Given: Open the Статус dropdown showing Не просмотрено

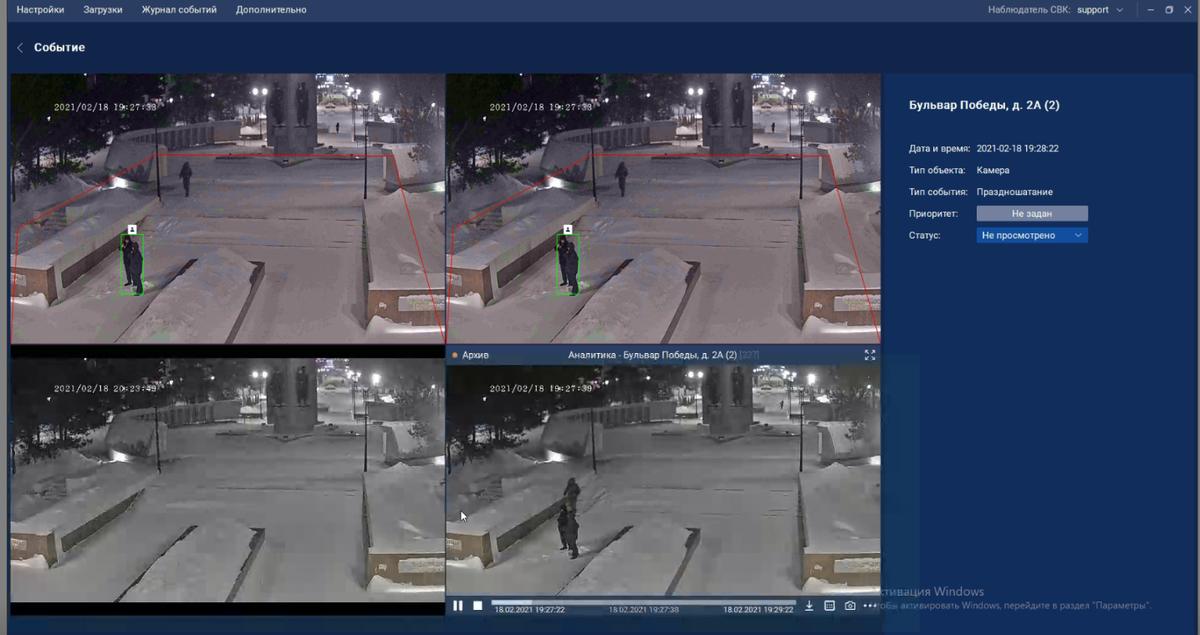Looking at the screenshot, I should 1032,235.
